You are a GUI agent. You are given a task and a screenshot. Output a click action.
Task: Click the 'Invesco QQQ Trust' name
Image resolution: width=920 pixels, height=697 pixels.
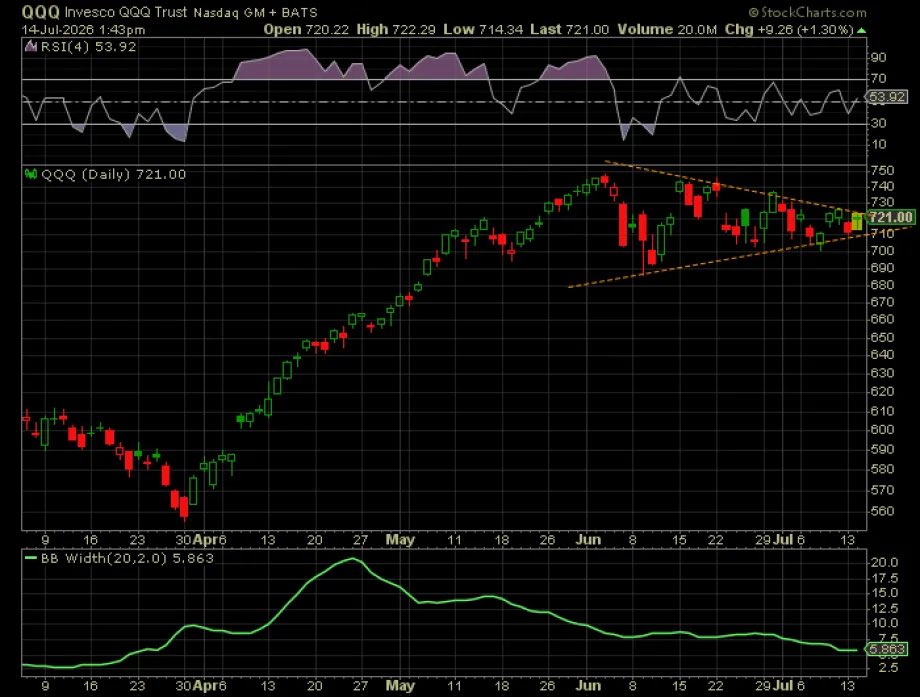pos(126,12)
